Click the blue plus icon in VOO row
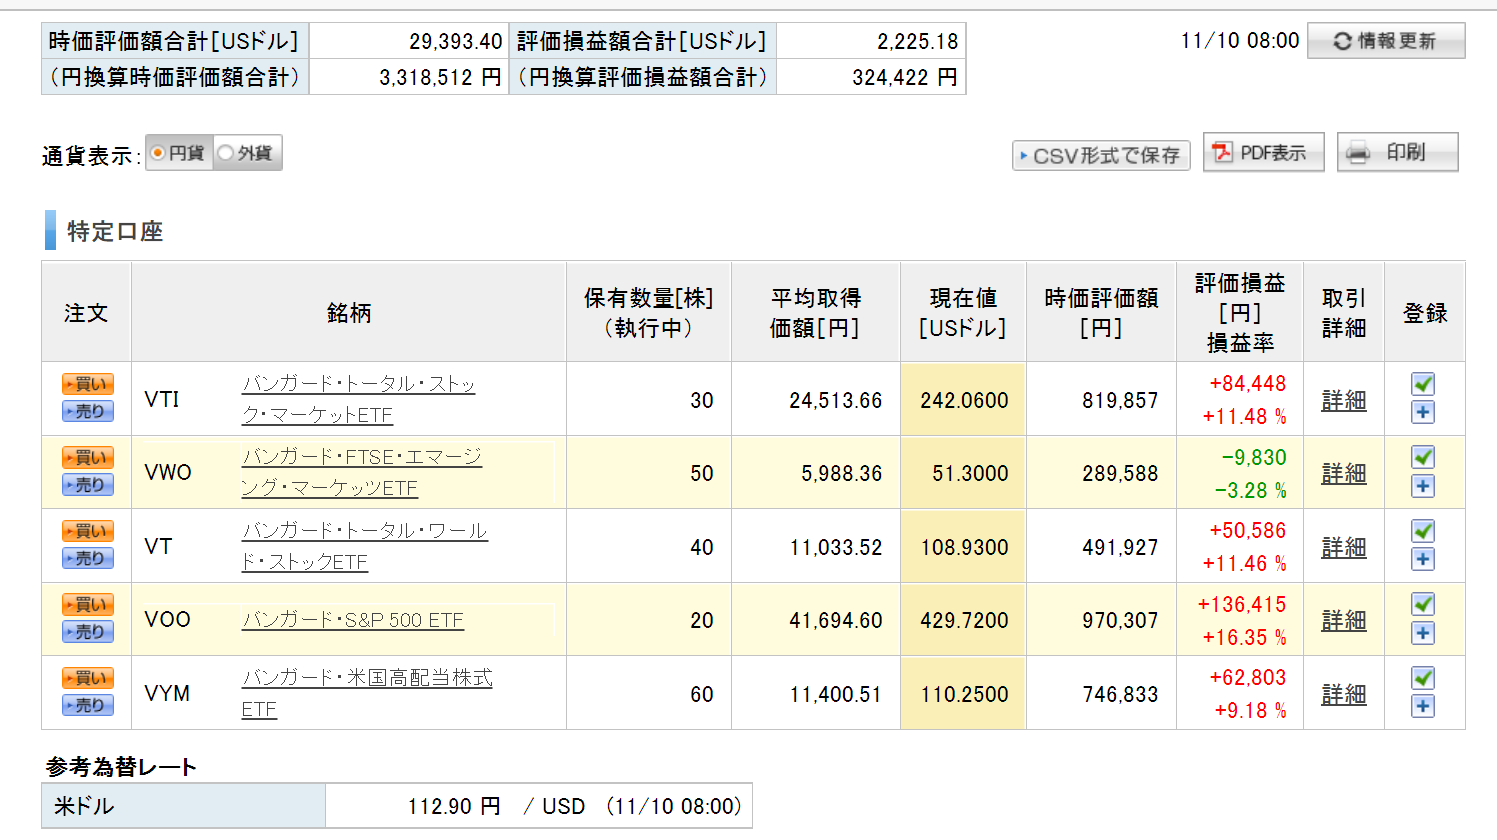Image resolution: width=1497 pixels, height=840 pixels. 1423,633
